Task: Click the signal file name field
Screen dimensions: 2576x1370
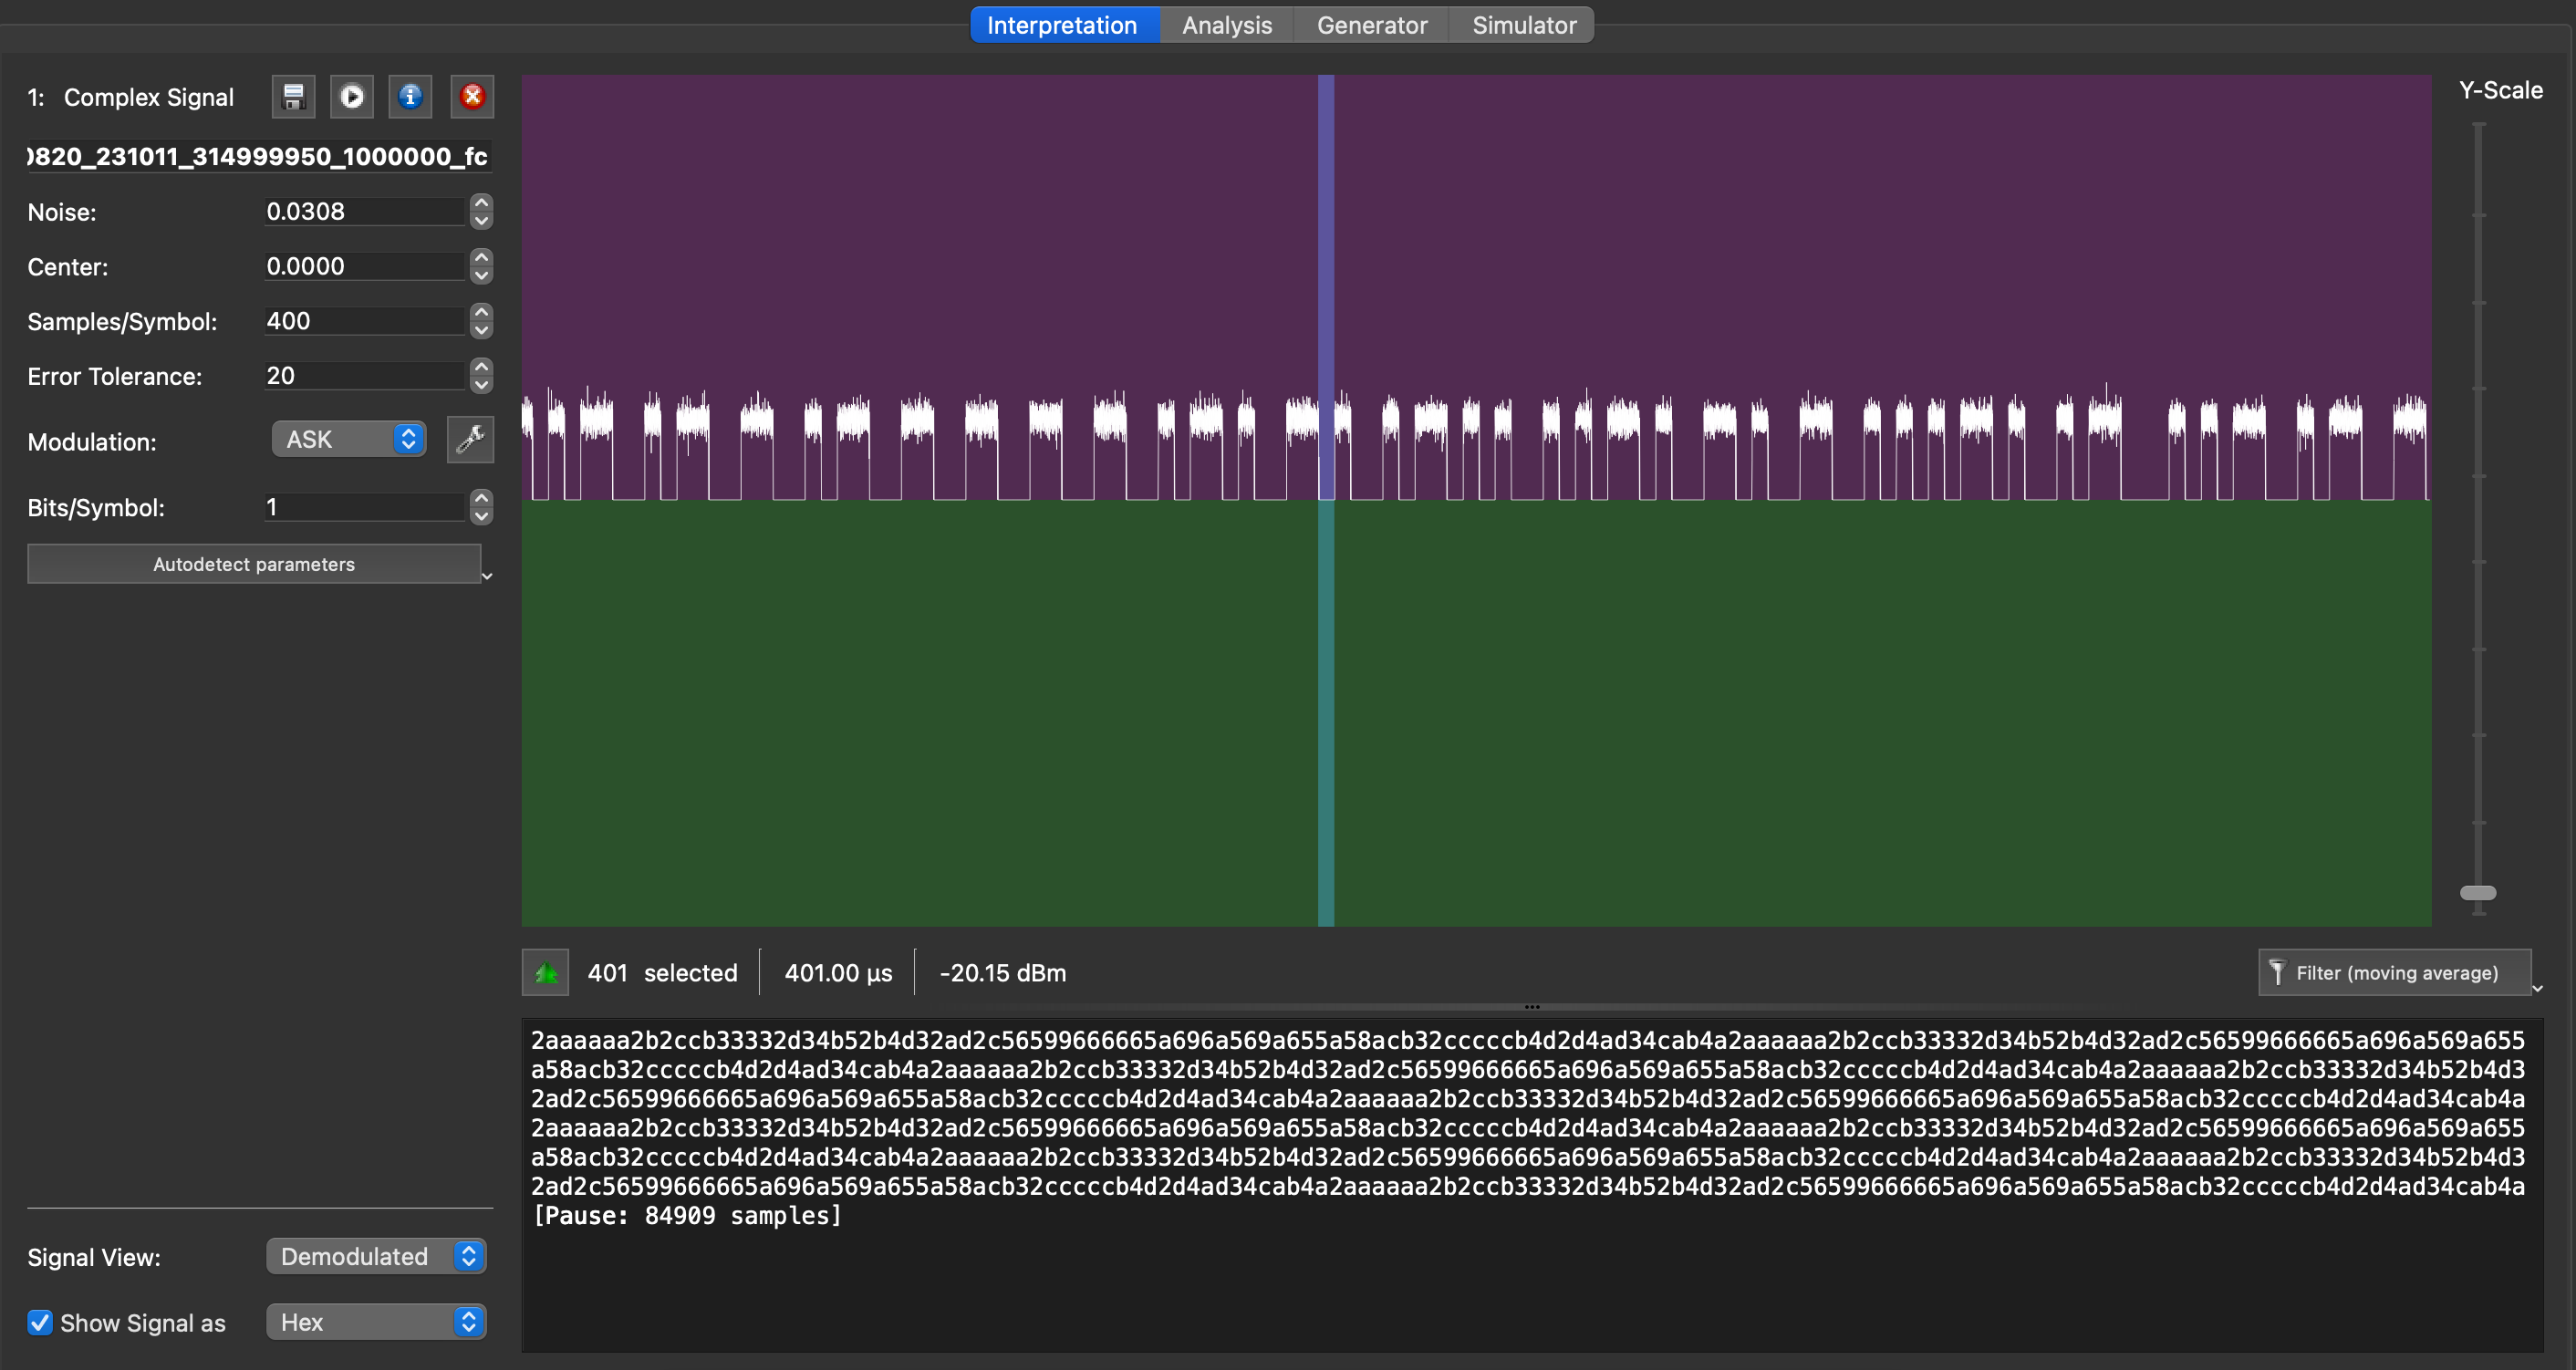Action: click(x=260, y=157)
